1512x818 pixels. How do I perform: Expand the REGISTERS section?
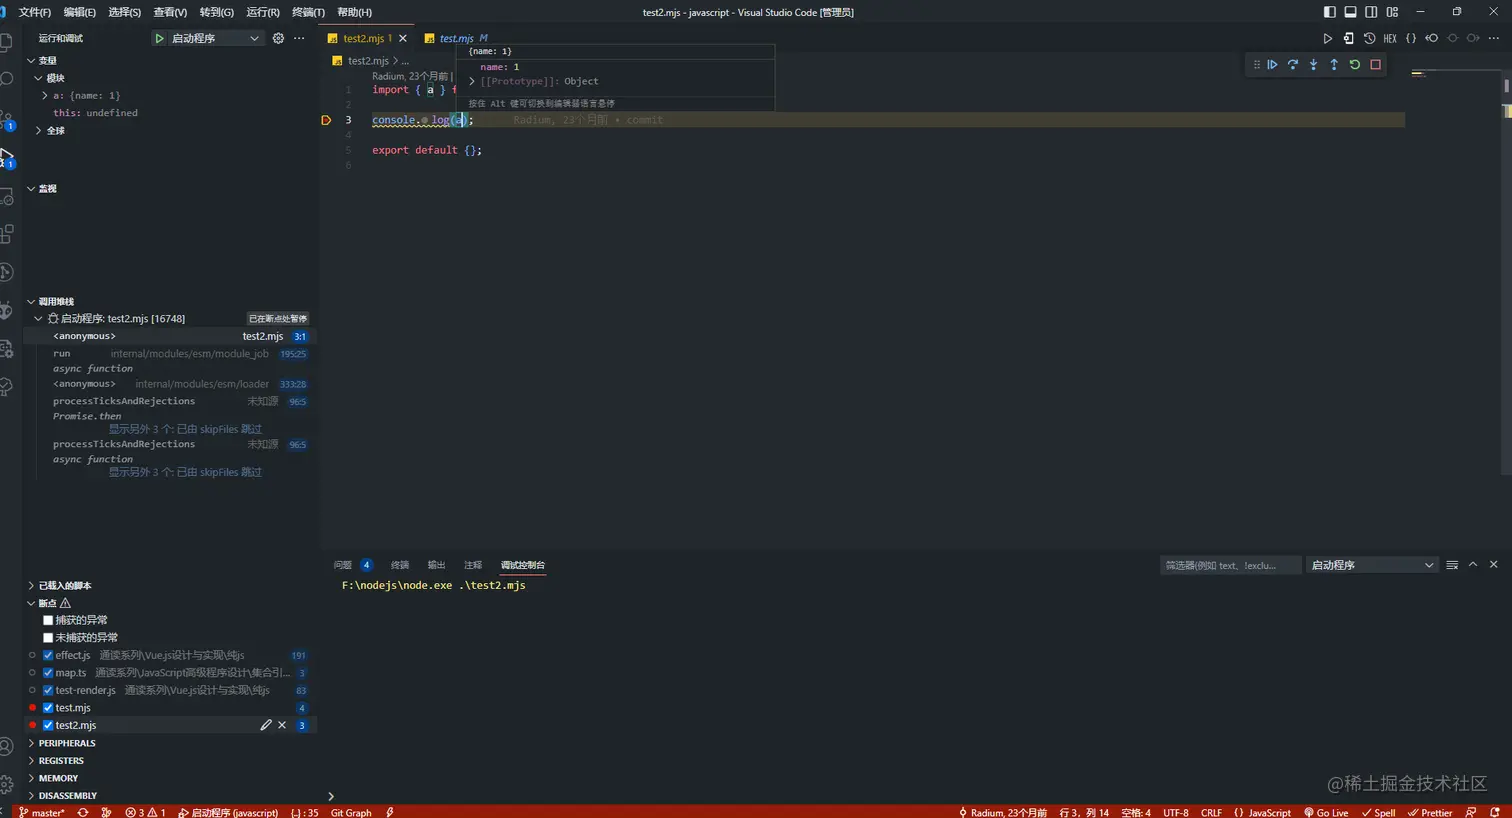click(31, 761)
